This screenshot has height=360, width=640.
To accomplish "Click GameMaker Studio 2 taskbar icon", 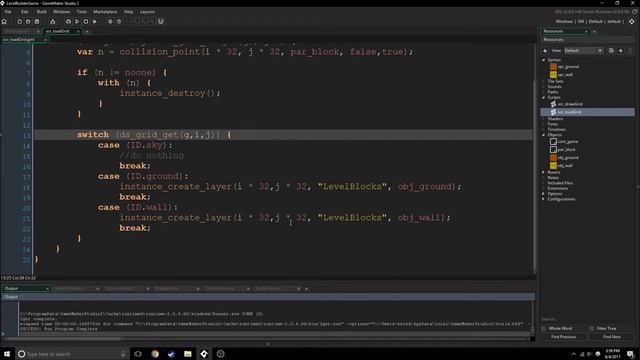I will [204, 354].
